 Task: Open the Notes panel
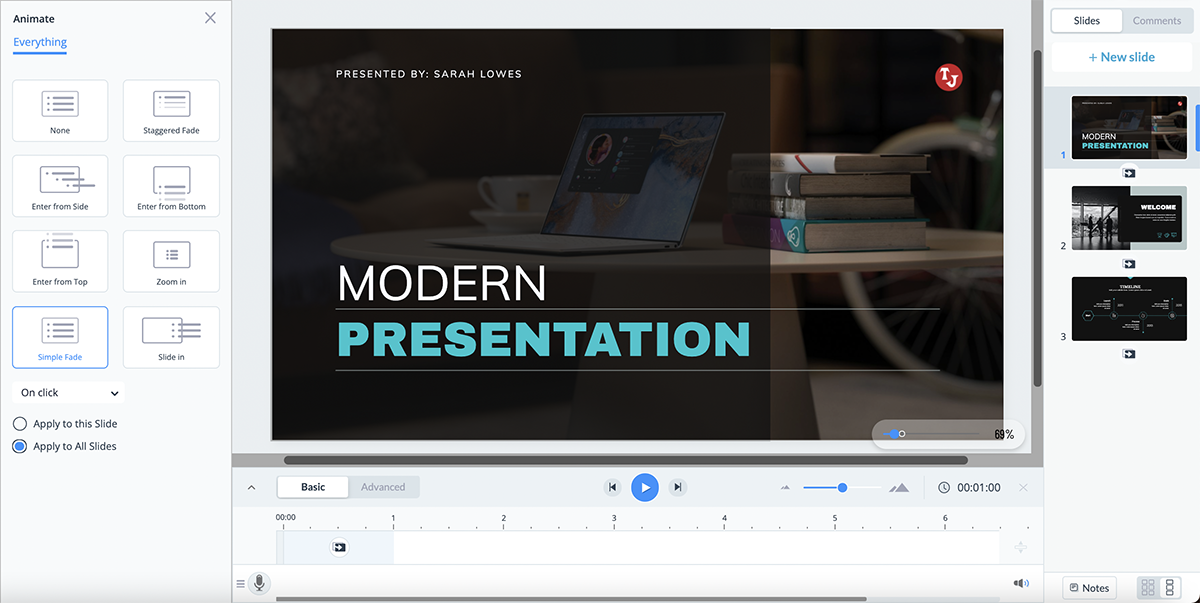click(1089, 588)
